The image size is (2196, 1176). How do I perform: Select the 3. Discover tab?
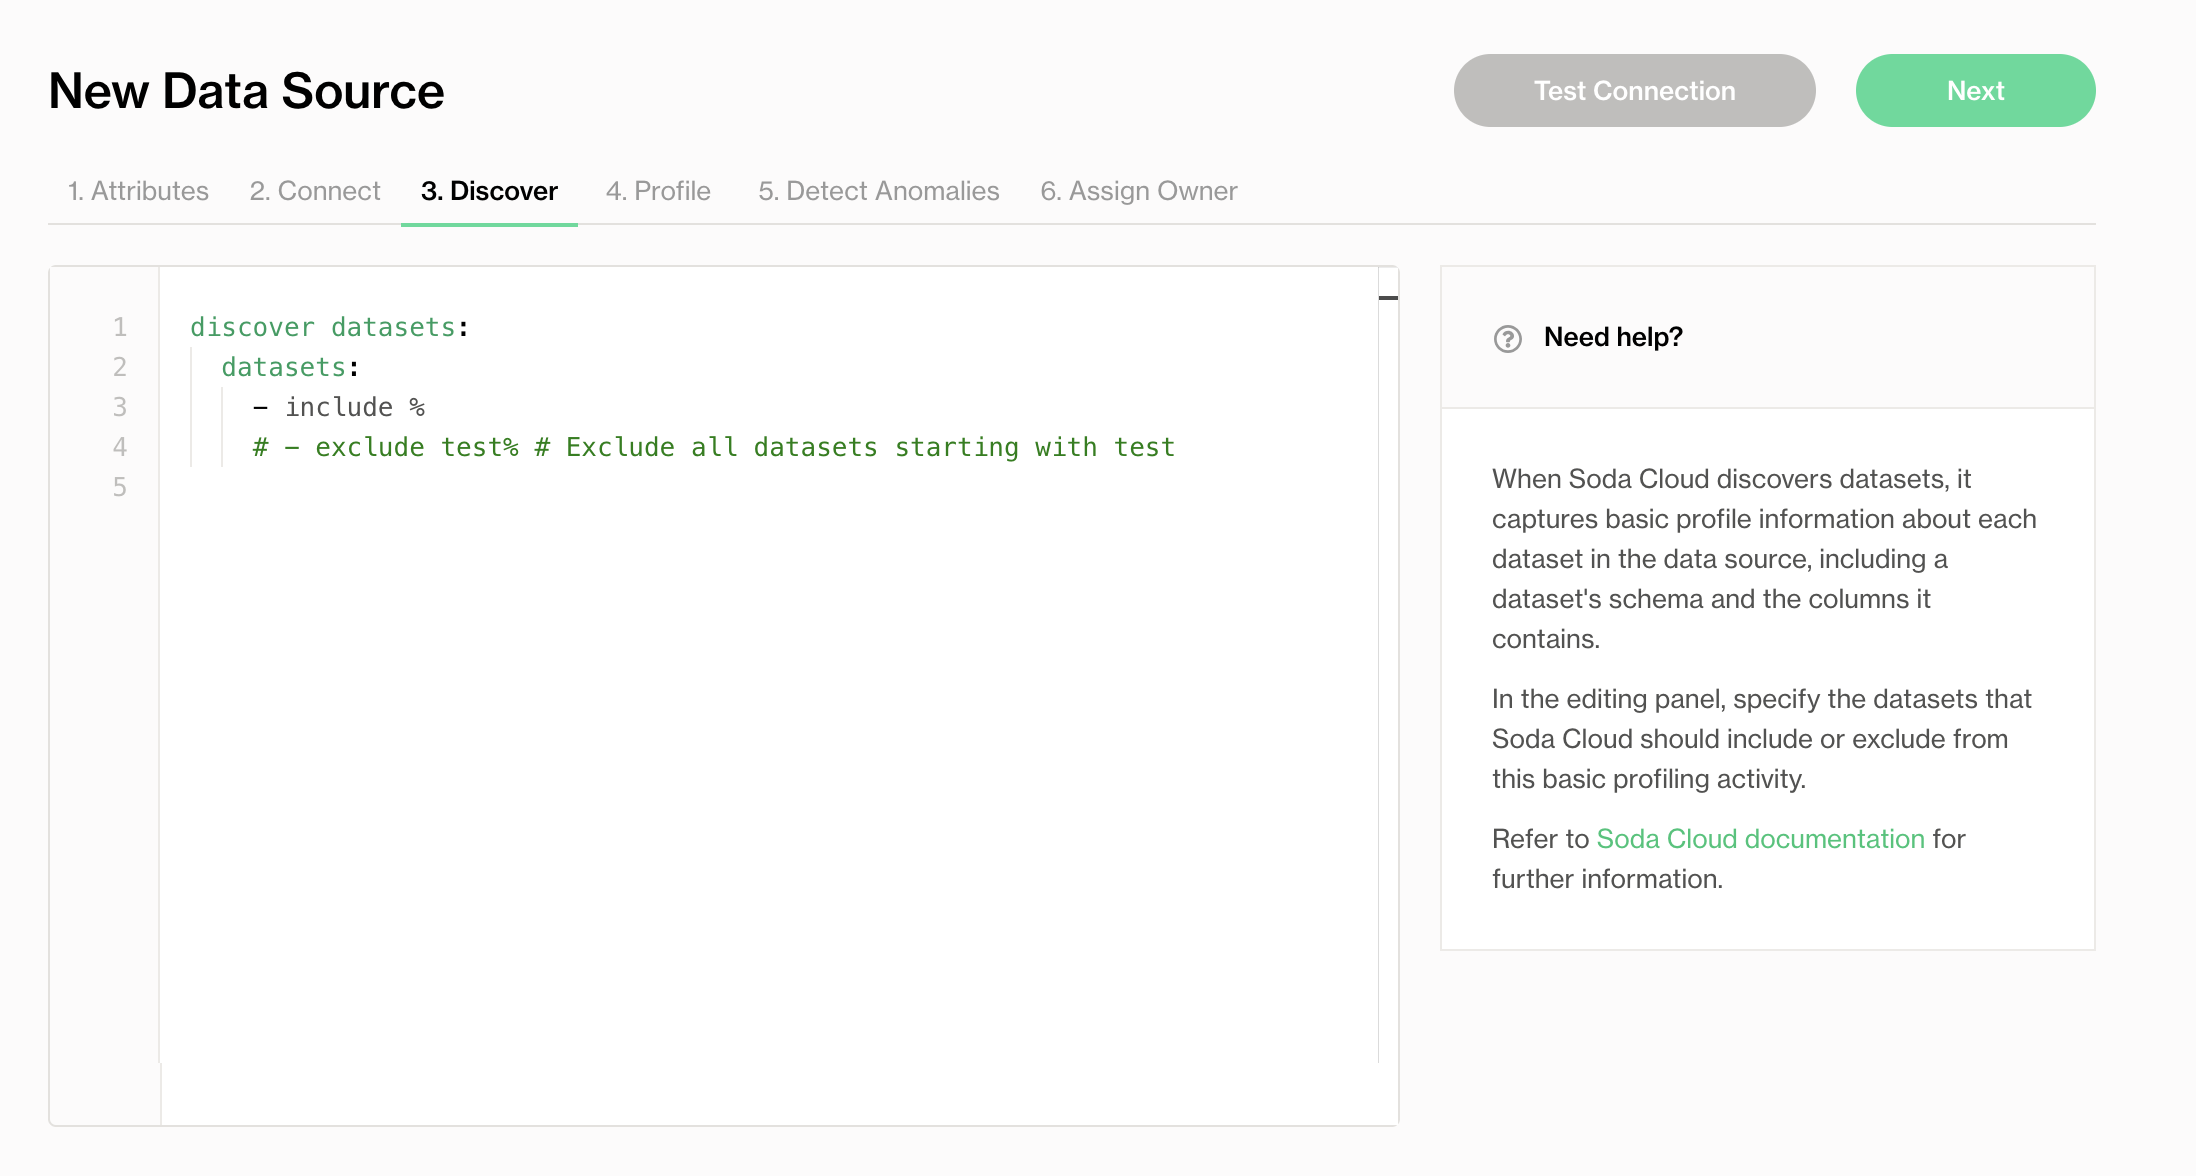(x=489, y=191)
